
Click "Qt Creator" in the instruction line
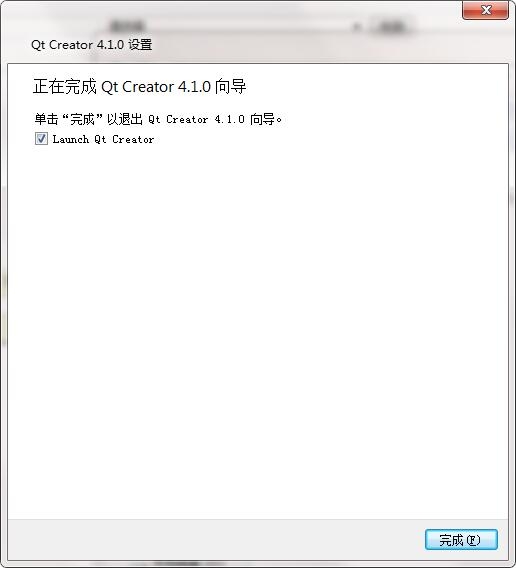(x=178, y=120)
